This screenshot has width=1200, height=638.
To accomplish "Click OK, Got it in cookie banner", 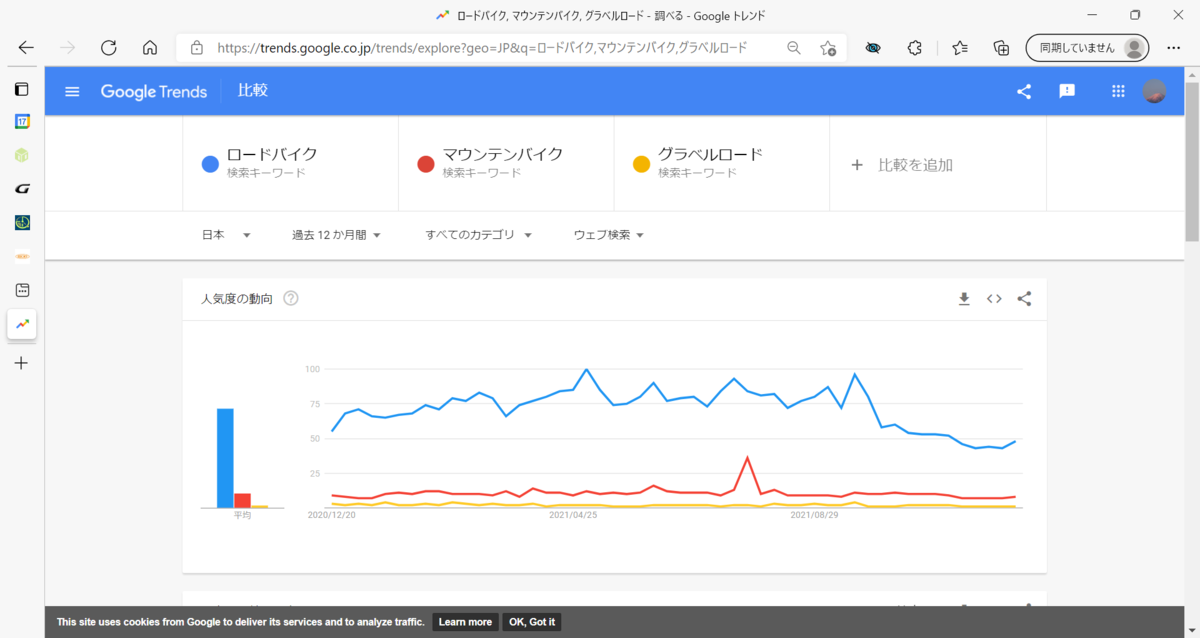I will pos(532,622).
